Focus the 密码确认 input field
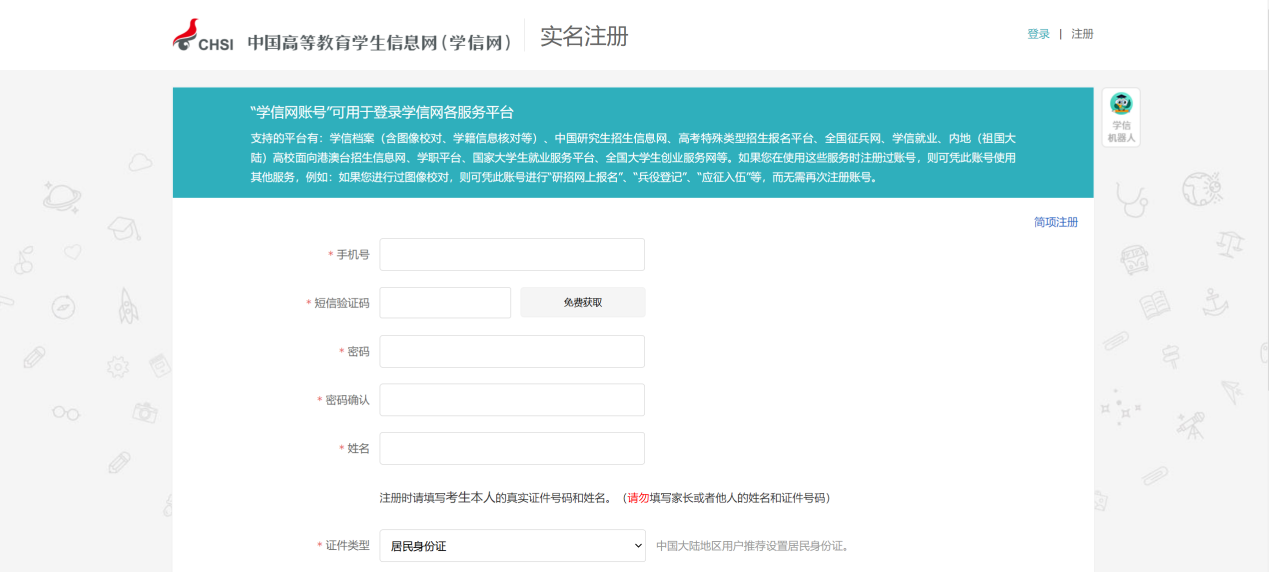The image size is (1269, 572). click(x=512, y=400)
